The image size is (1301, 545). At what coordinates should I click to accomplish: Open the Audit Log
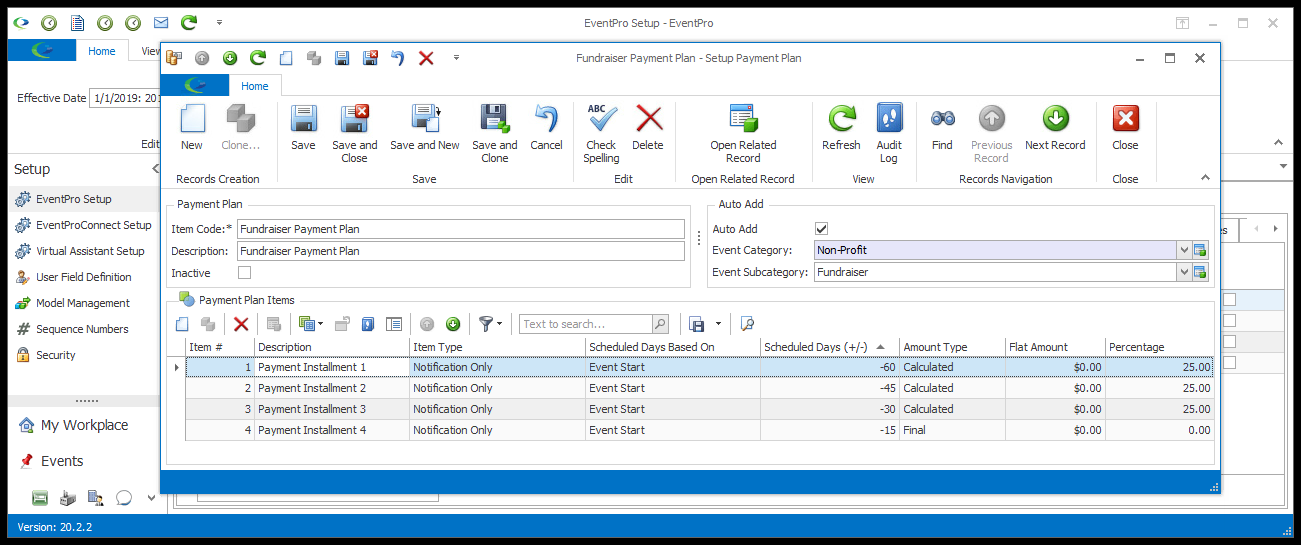click(889, 134)
